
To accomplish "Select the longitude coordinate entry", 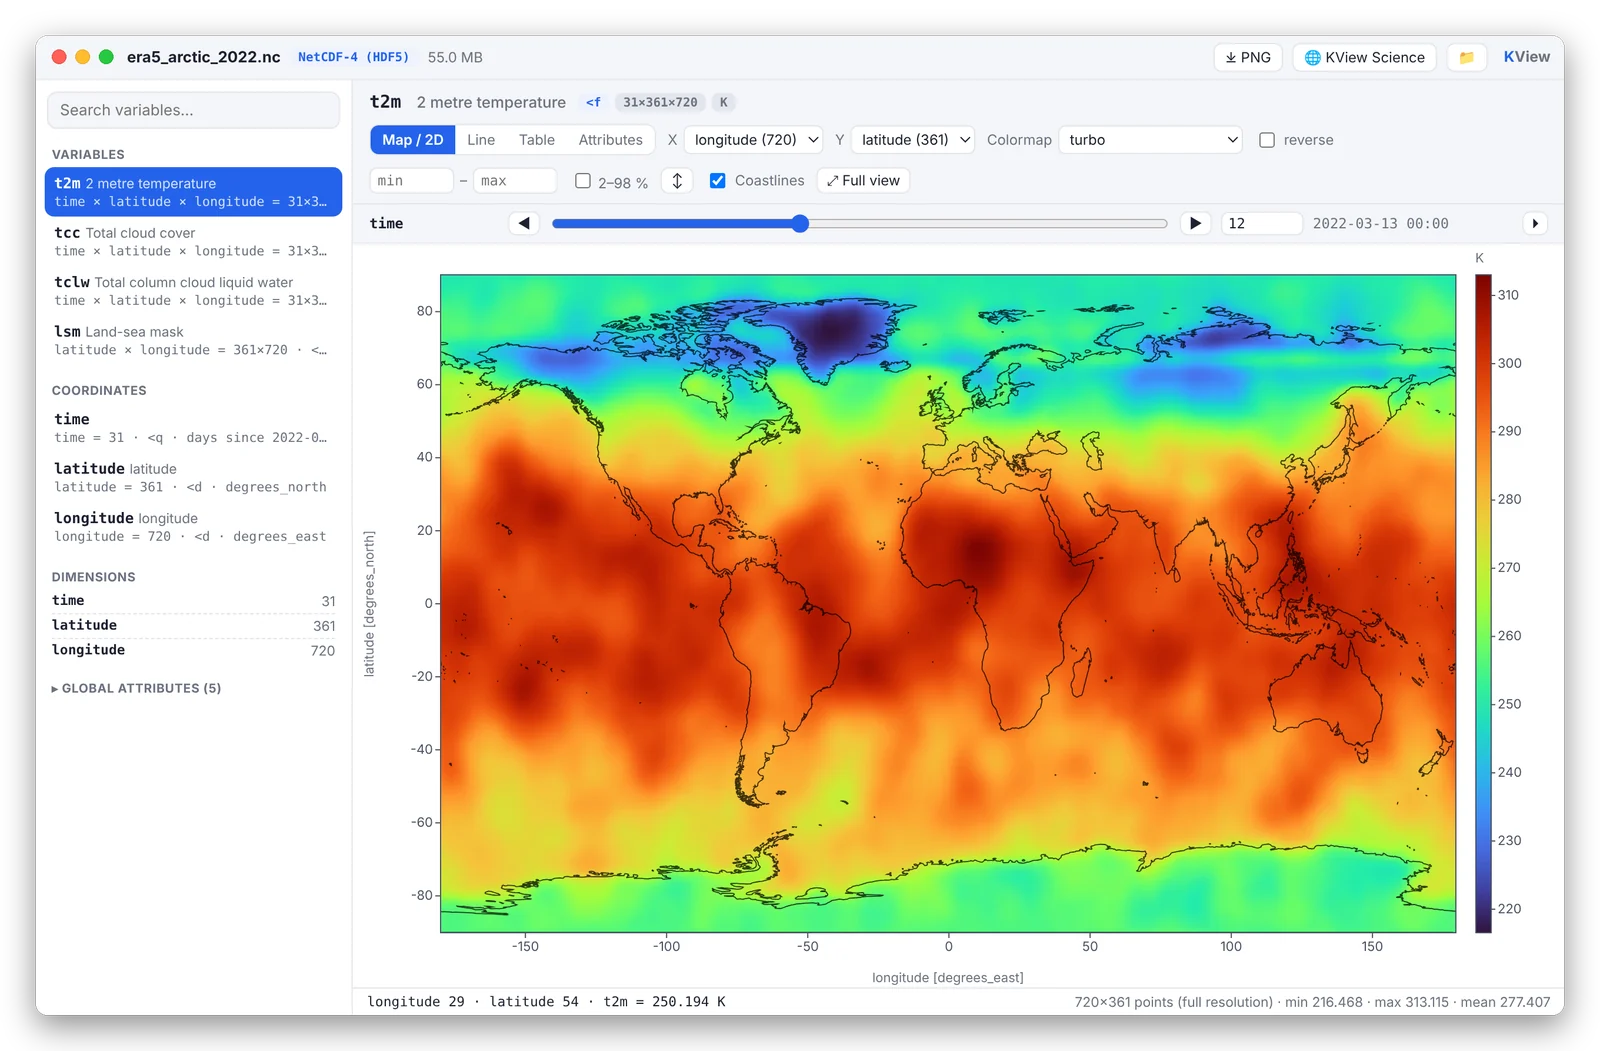I will [x=193, y=526].
